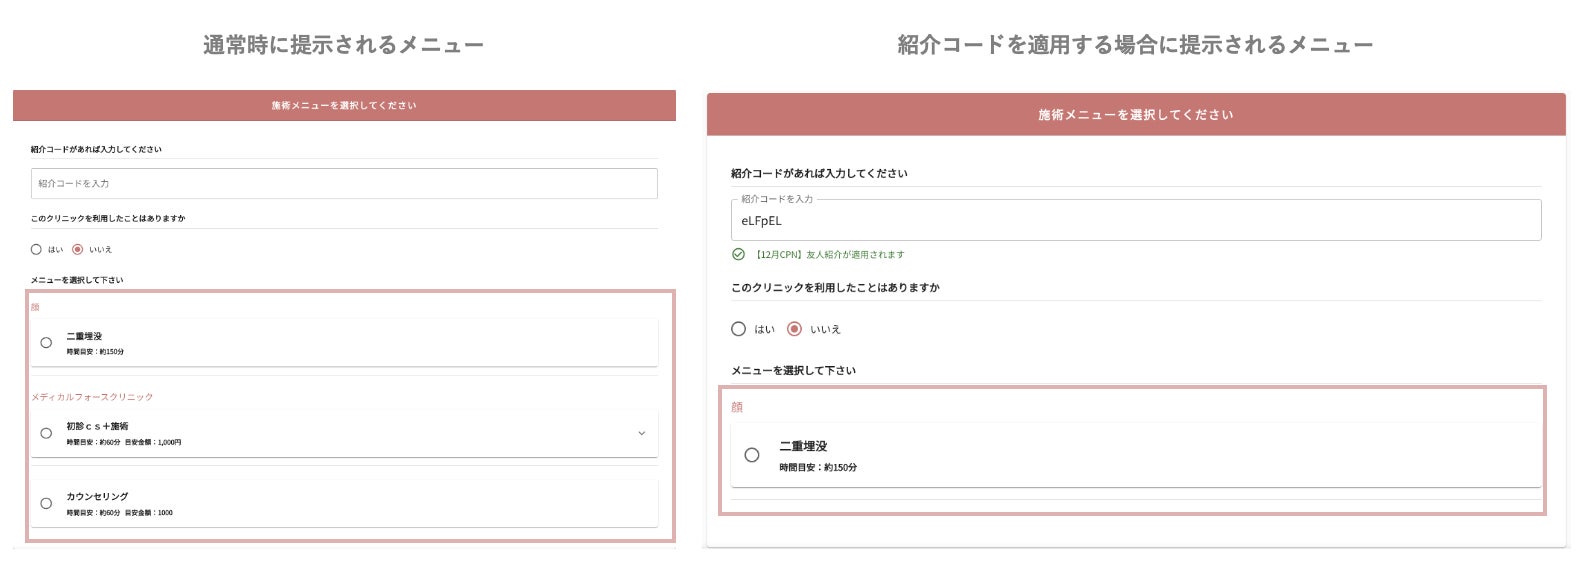Screen dimensions: 1584x574
Task: Click 施術メニューを選択してください header above the eLFpEL field
Action: click(x=1135, y=115)
